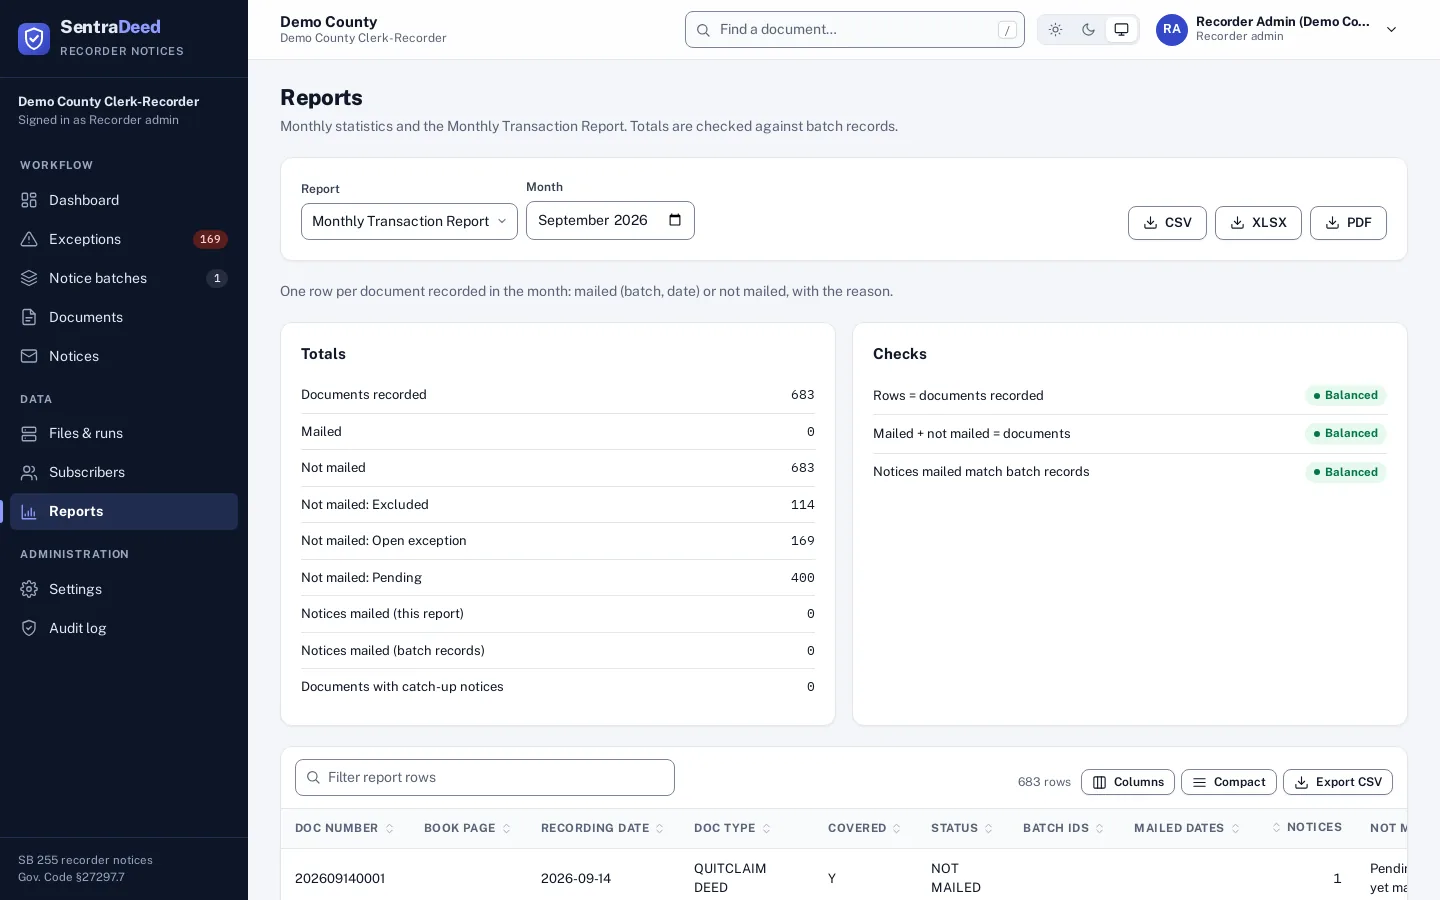This screenshot has width=1440, height=900.
Task: Click the Exceptions warning triangle icon
Action: pos(29,239)
